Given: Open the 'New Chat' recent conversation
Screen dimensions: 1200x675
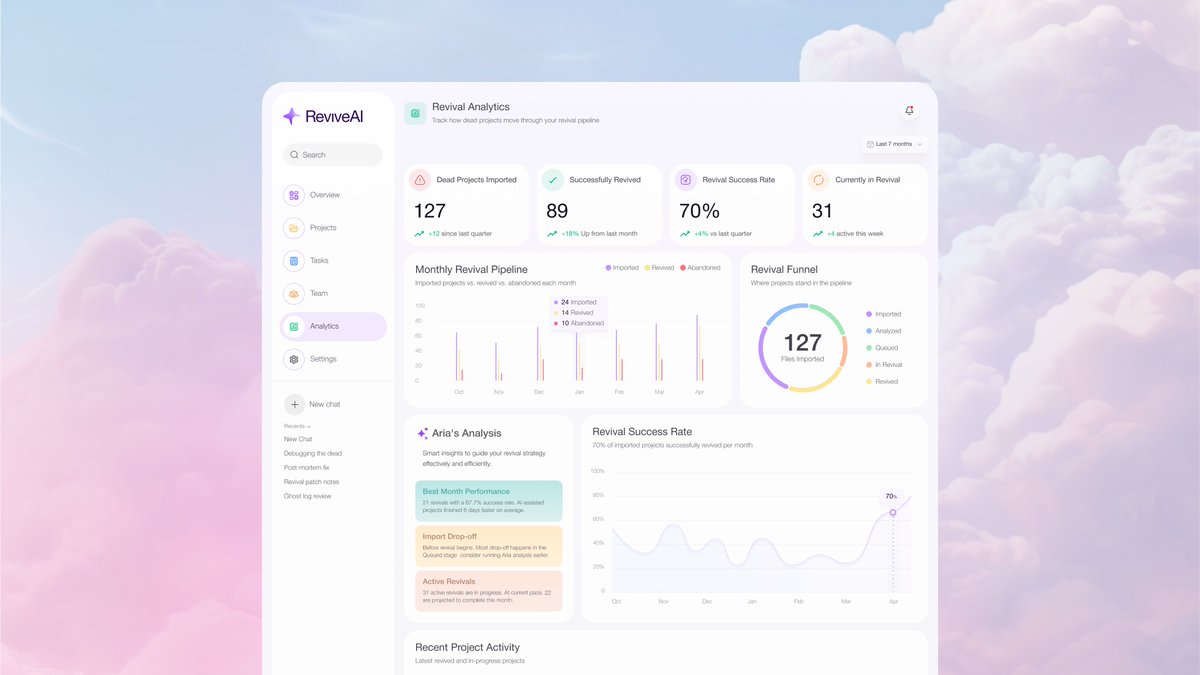Looking at the screenshot, I should [x=298, y=439].
